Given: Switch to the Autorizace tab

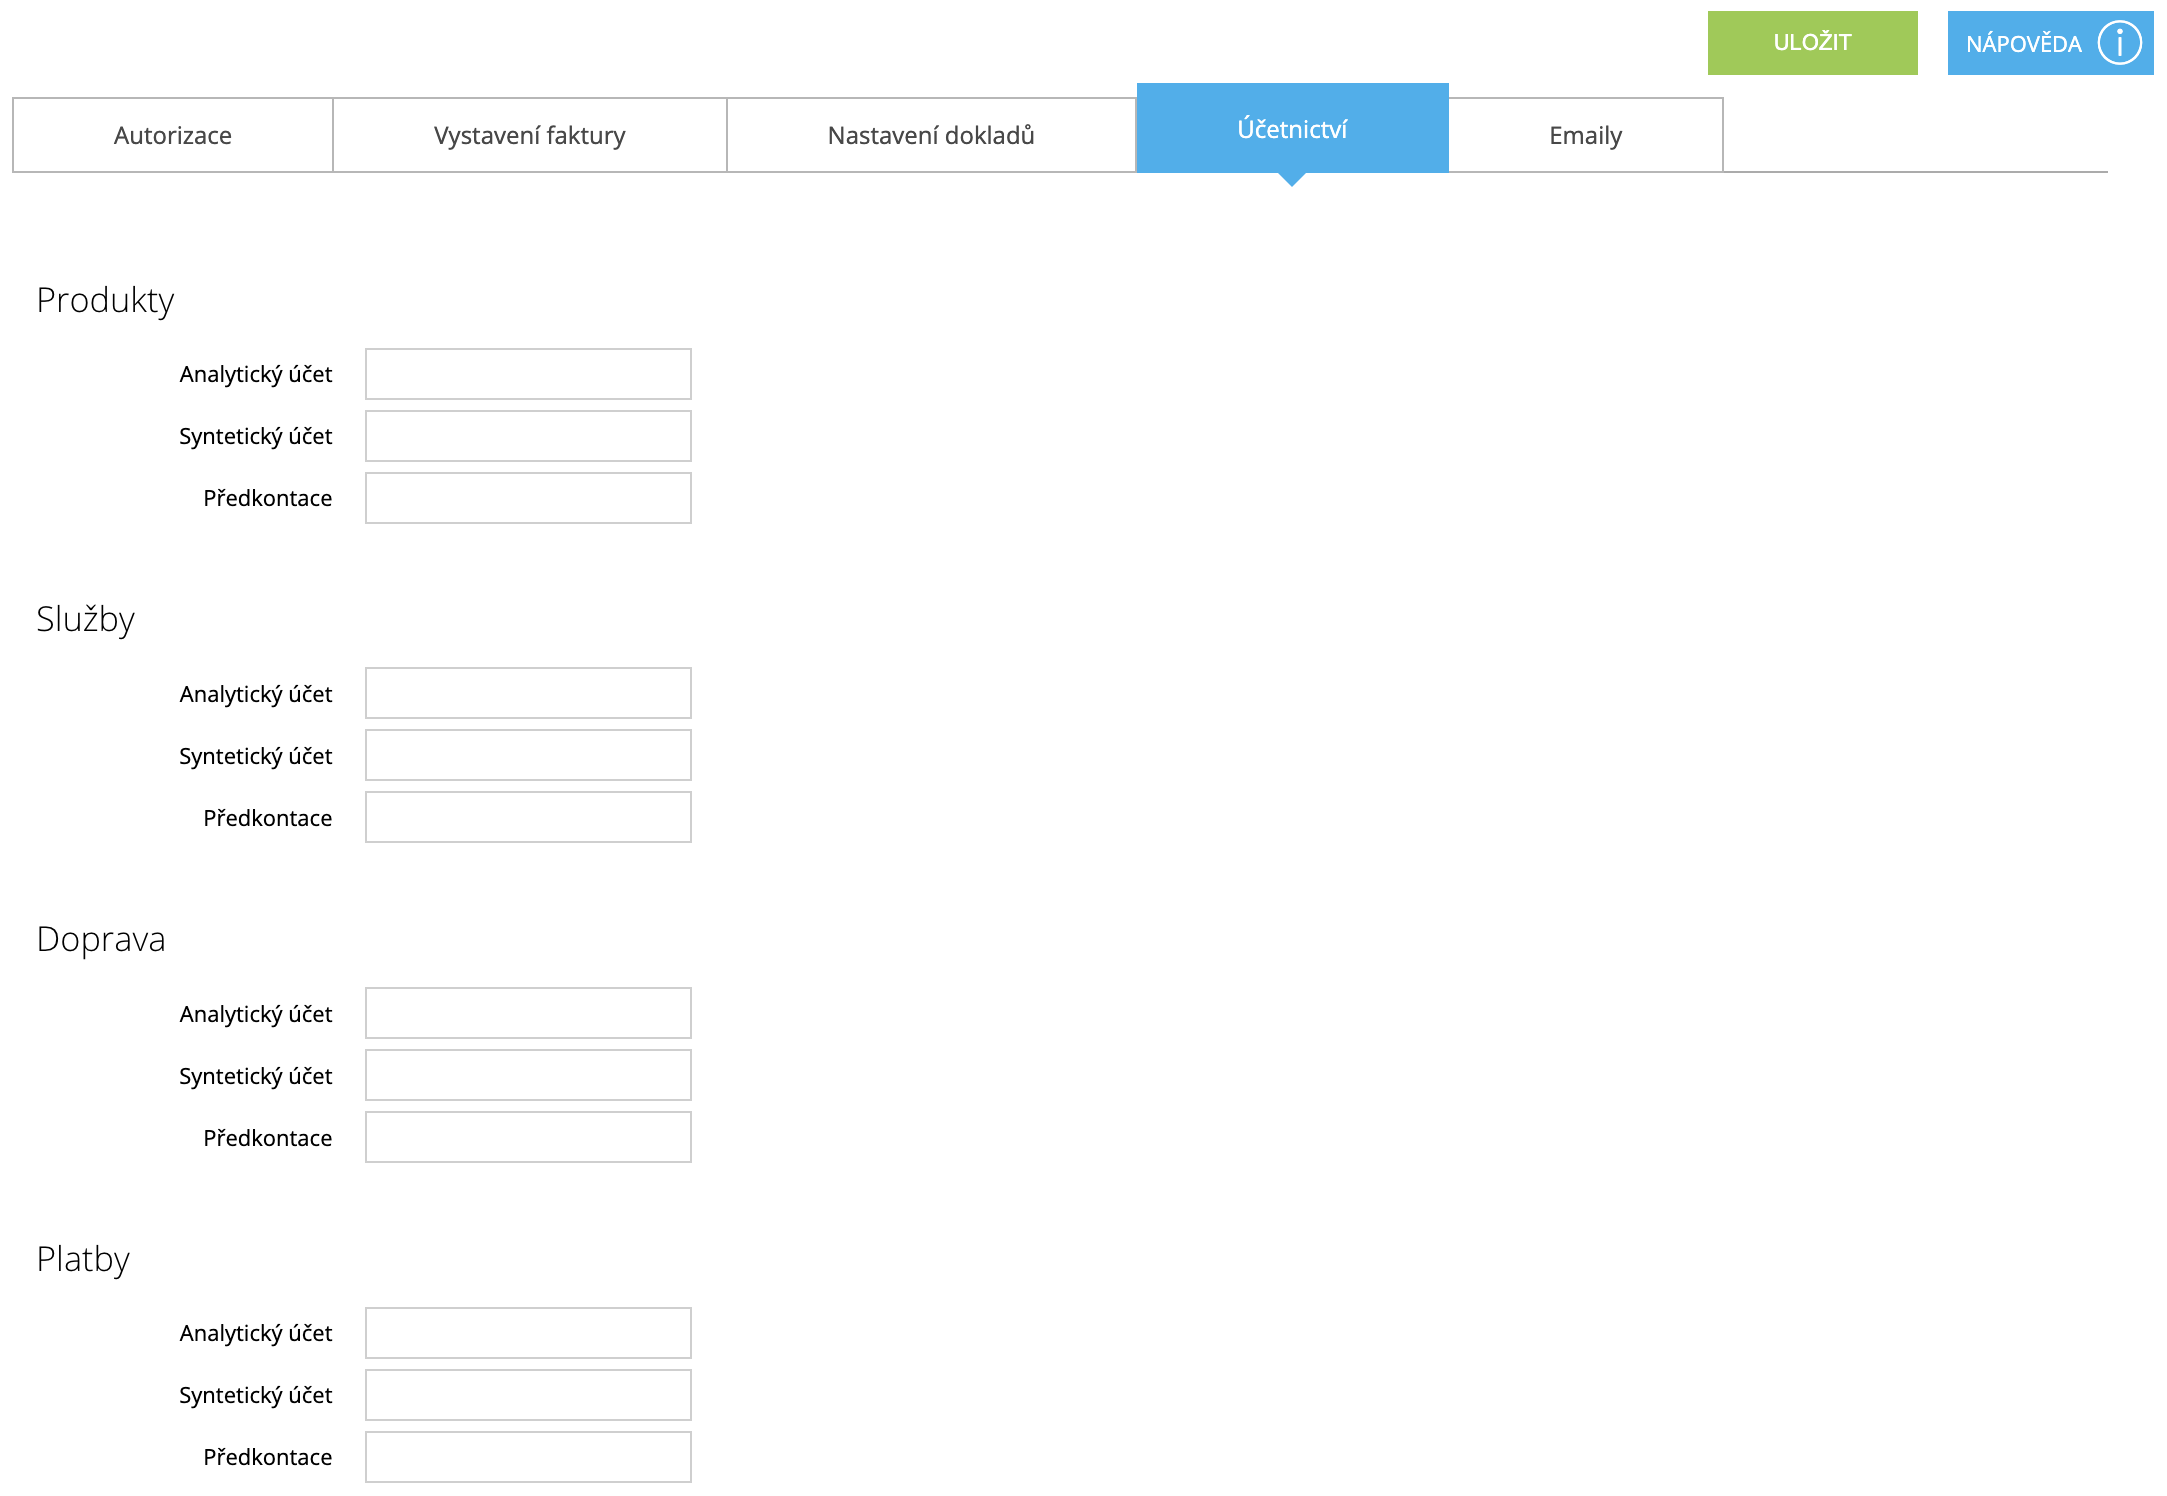Looking at the screenshot, I should point(173,135).
